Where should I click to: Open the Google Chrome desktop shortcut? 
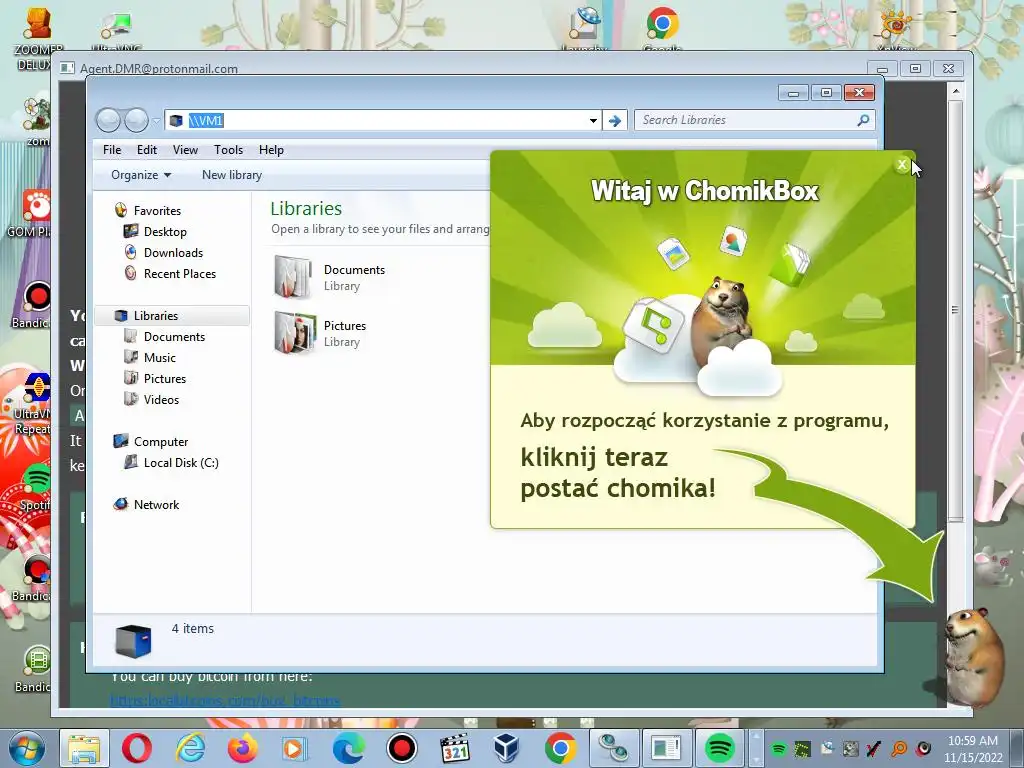pyautogui.click(x=662, y=29)
